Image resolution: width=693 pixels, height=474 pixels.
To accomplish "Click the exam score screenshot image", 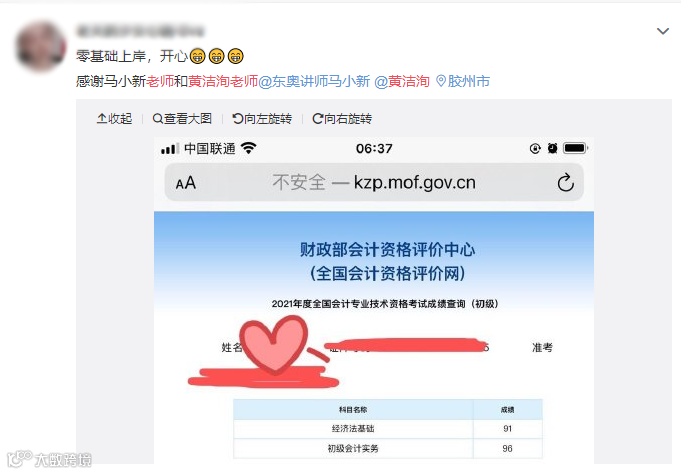I will tap(374, 301).
